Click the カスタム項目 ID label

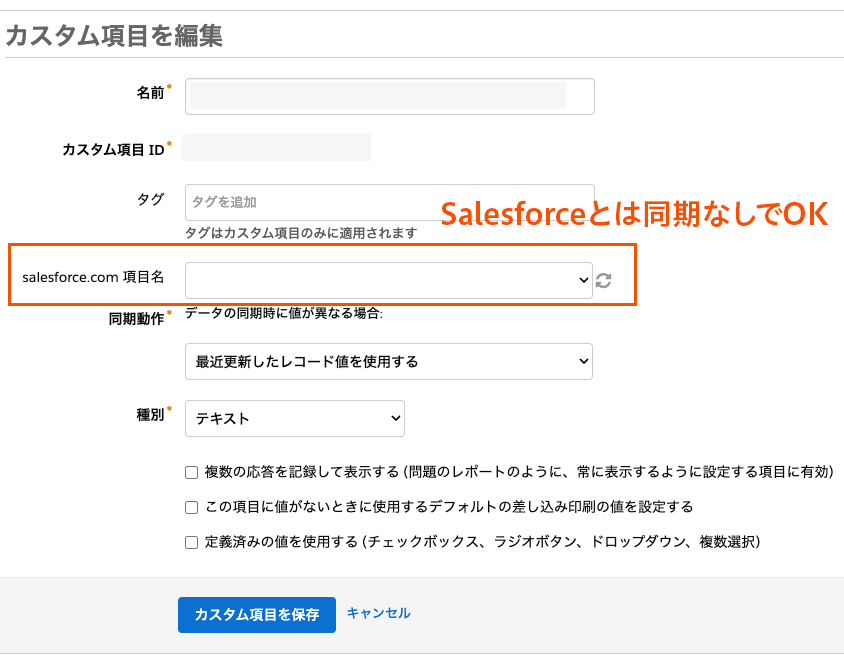click(x=113, y=149)
